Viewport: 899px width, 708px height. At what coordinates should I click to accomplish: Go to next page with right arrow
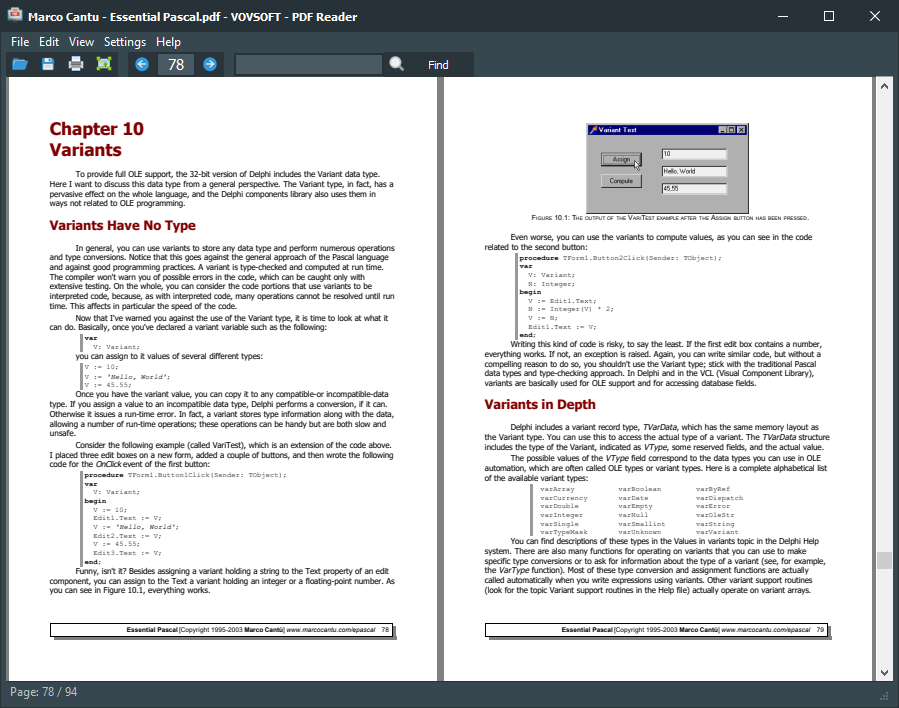click(x=210, y=64)
